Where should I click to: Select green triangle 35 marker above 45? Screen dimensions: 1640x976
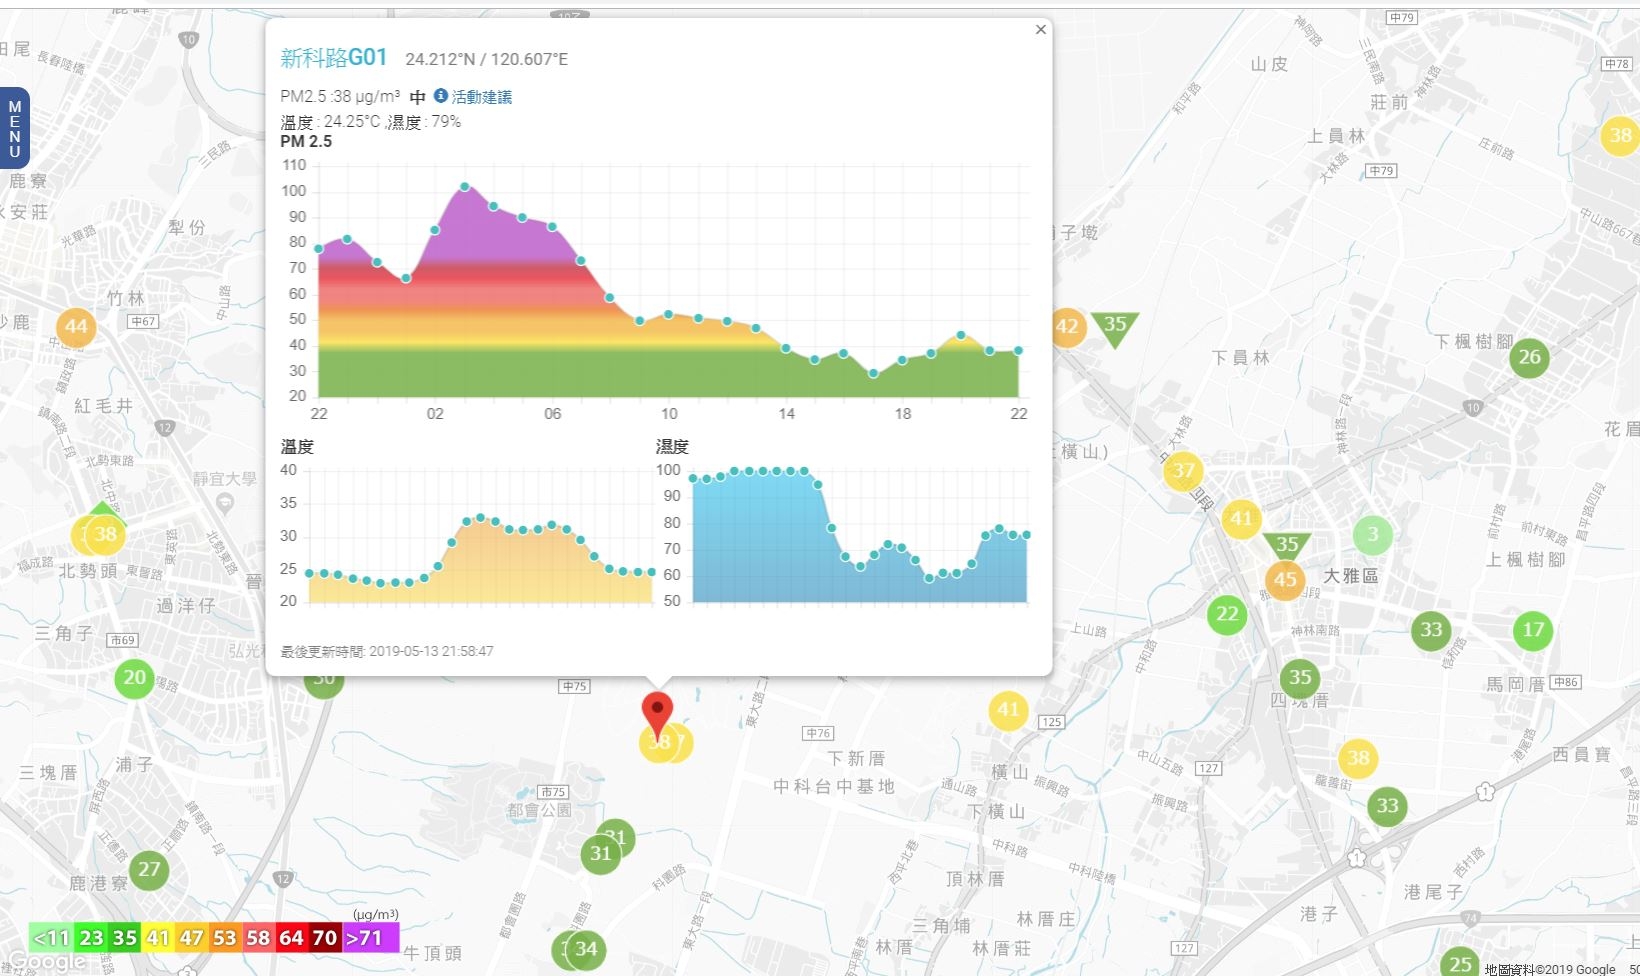(1286, 545)
